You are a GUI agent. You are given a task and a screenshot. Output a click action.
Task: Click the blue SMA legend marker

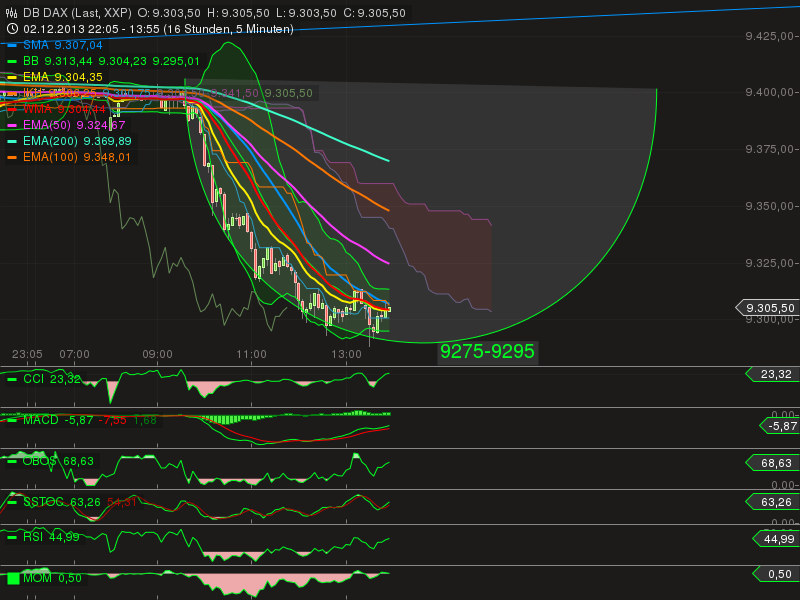click(12, 45)
